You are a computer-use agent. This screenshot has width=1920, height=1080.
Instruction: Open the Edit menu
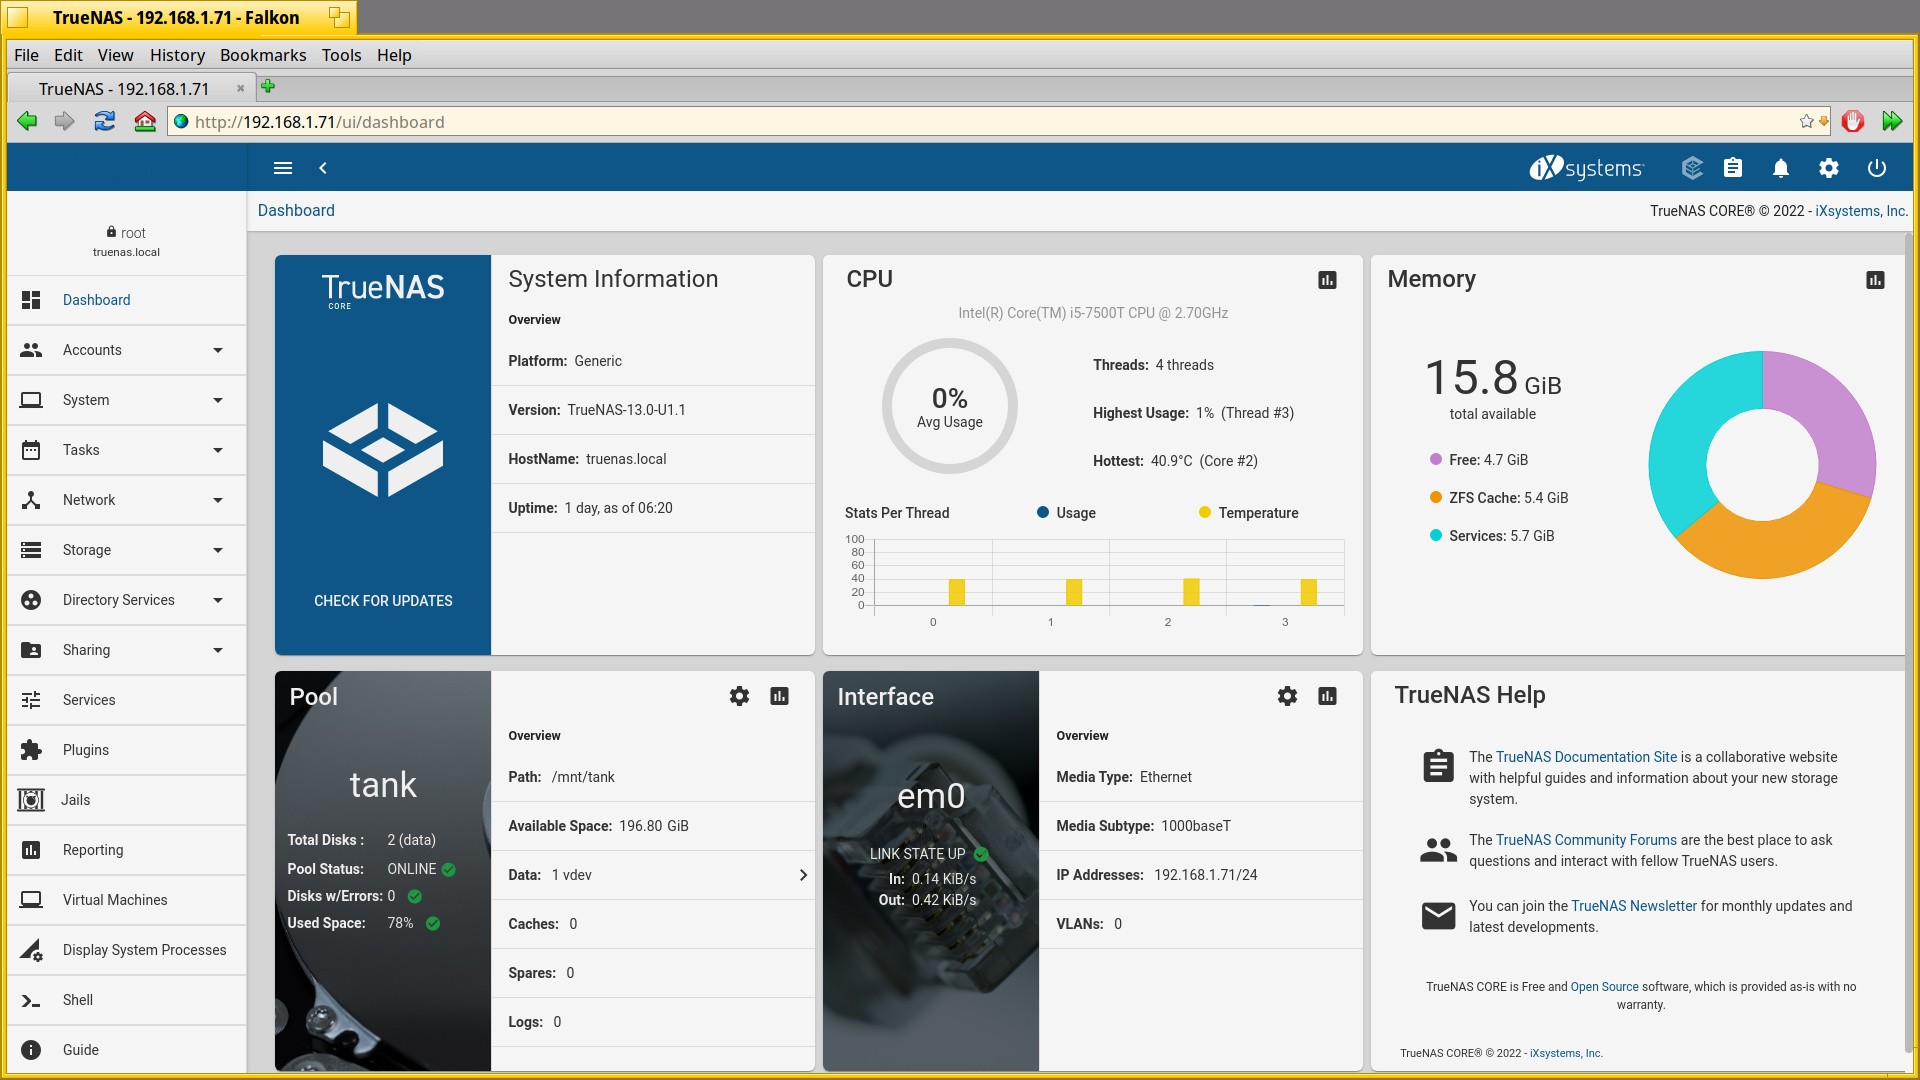(x=68, y=55)
